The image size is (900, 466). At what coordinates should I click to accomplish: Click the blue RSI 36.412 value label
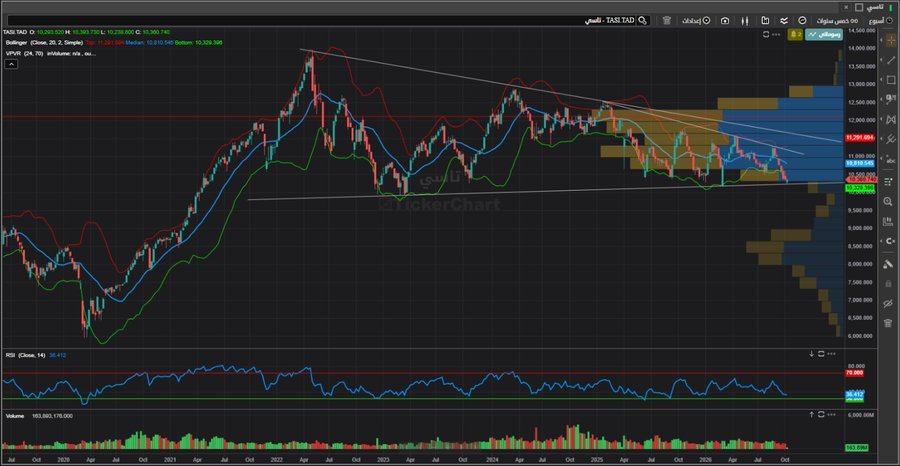(x=855, y=394)
